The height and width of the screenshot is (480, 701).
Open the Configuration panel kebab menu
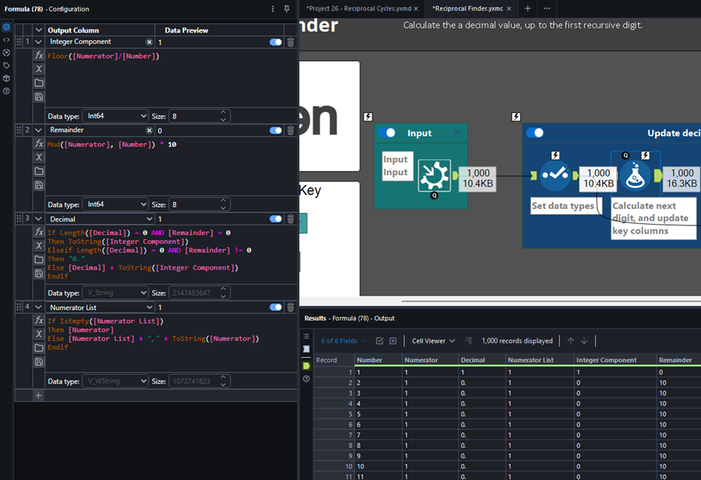[x=273, y=9]
